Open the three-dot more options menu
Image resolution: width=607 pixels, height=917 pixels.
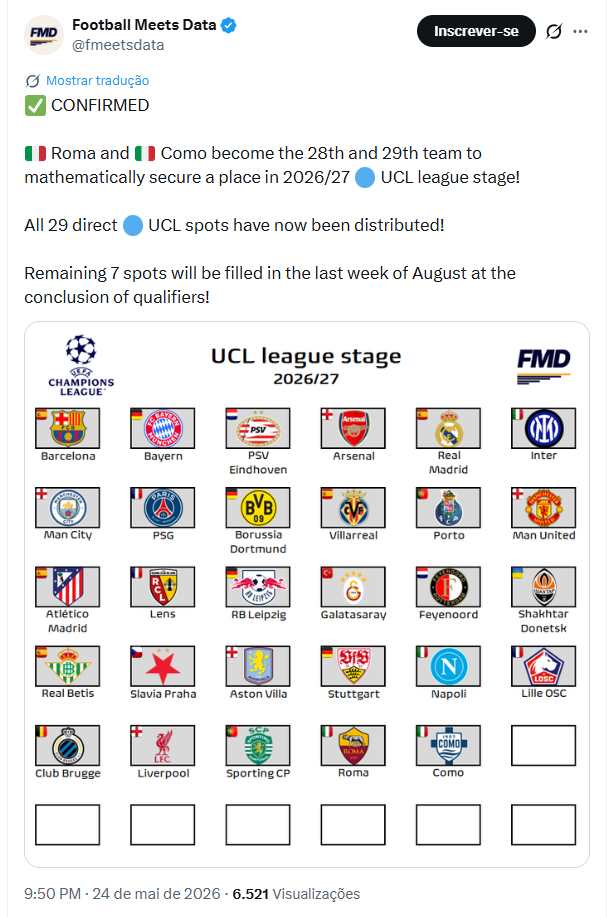[x=580, y=31]
